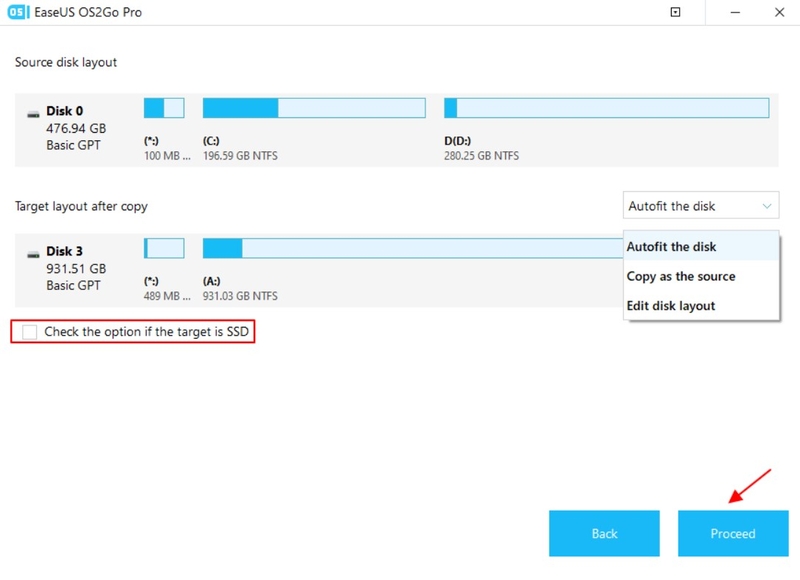The image size is (800, 580).
Task: Choose Edit disk layout option
Action: point(701,306)
